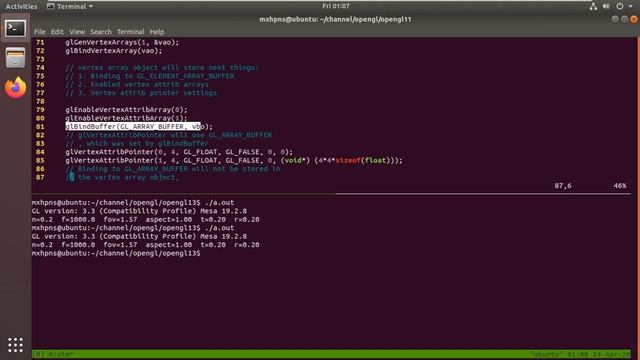The image size is (640, 360).
Task: Click comment 'vertex array object will store'
Action: click(x=162, y=68)
